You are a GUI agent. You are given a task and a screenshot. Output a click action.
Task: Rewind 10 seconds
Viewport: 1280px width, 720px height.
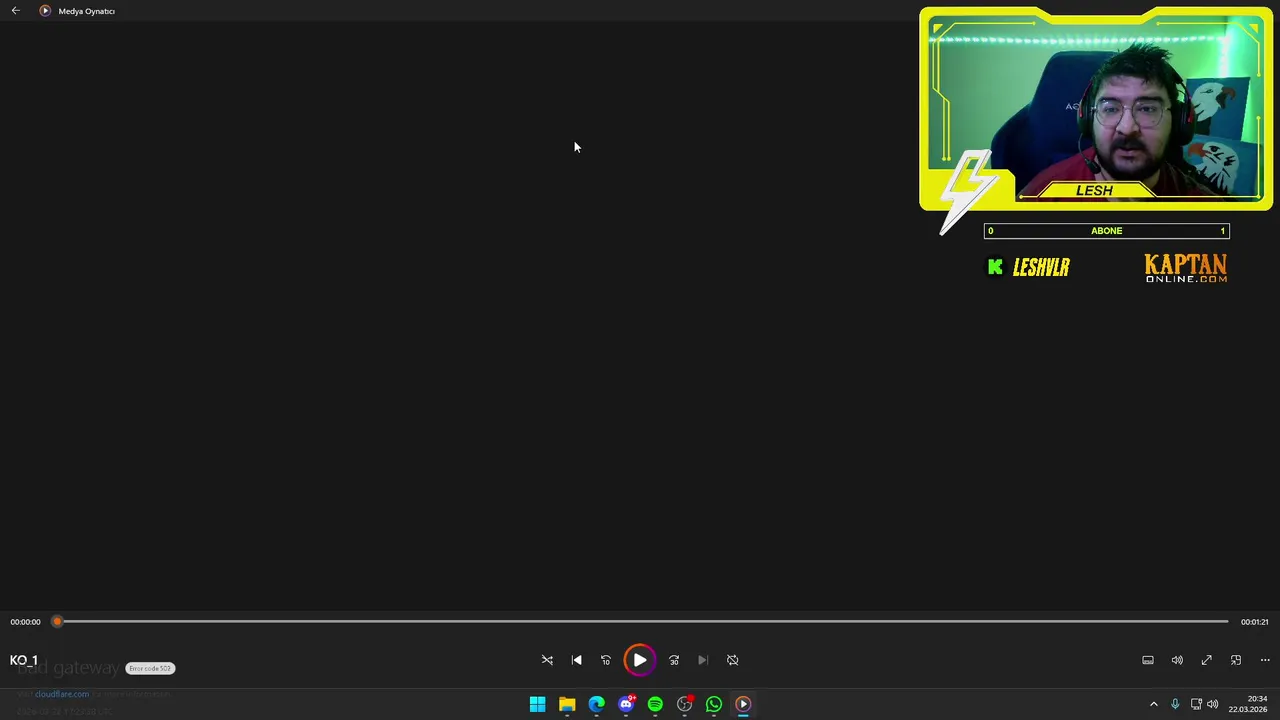click(x=605, y=660)
